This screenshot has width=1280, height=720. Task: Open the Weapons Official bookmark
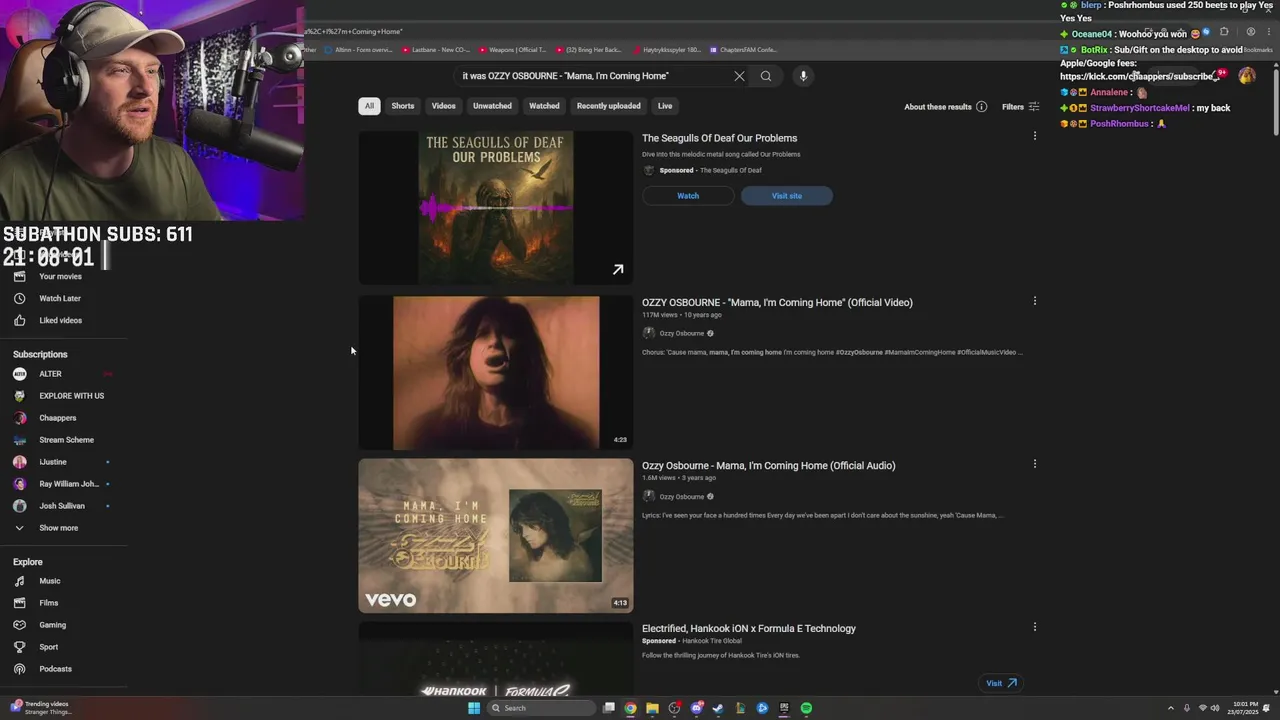[513, 50]
